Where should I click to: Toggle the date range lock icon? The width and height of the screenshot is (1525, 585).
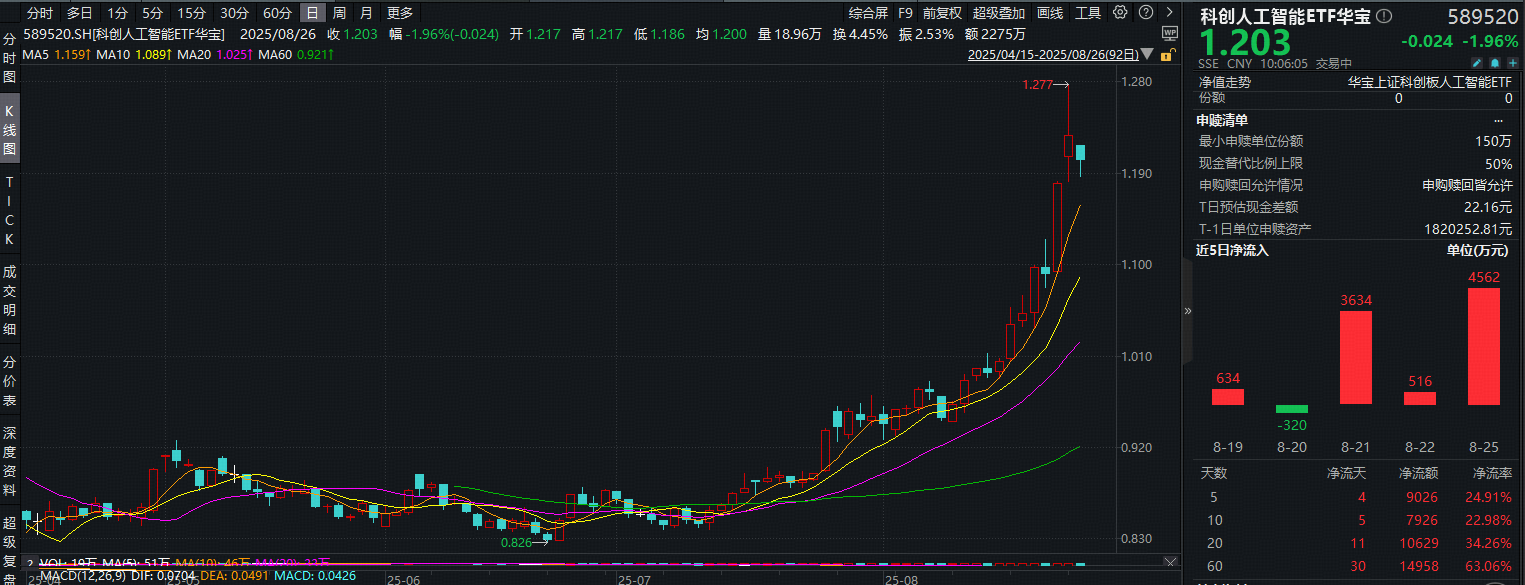click(x=1168, y=54)
